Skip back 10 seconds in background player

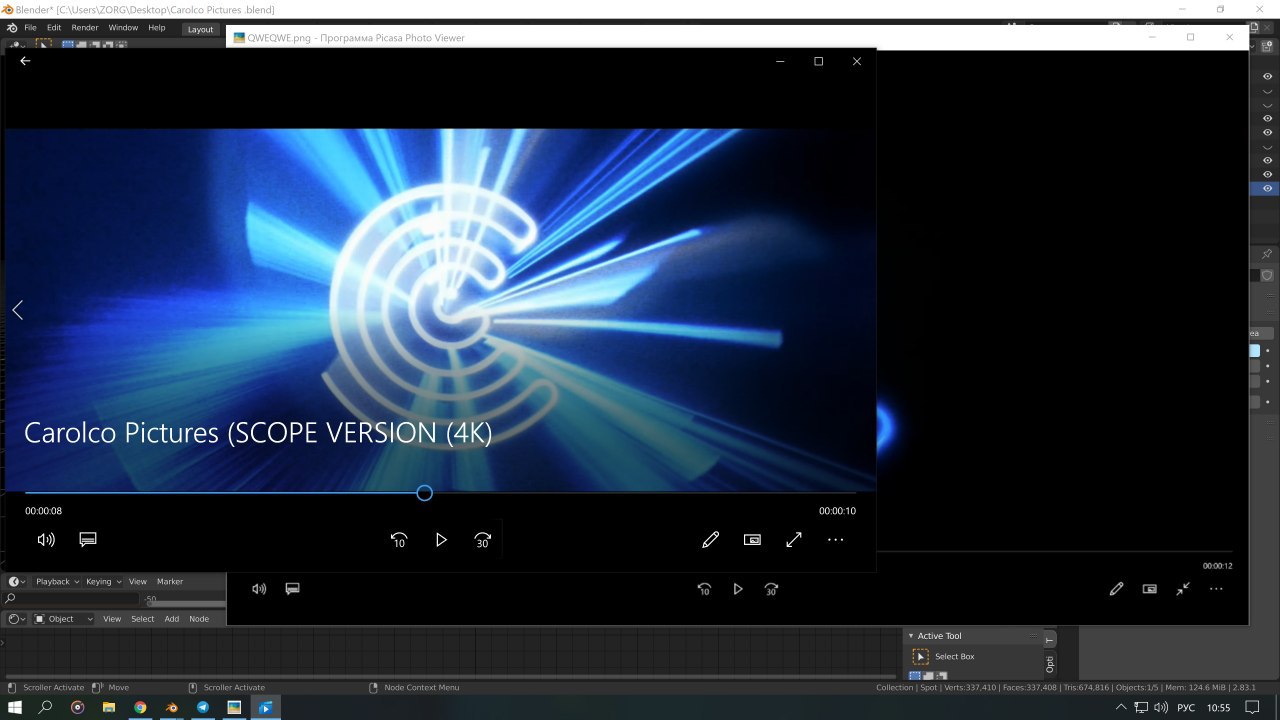click(704, 590)
